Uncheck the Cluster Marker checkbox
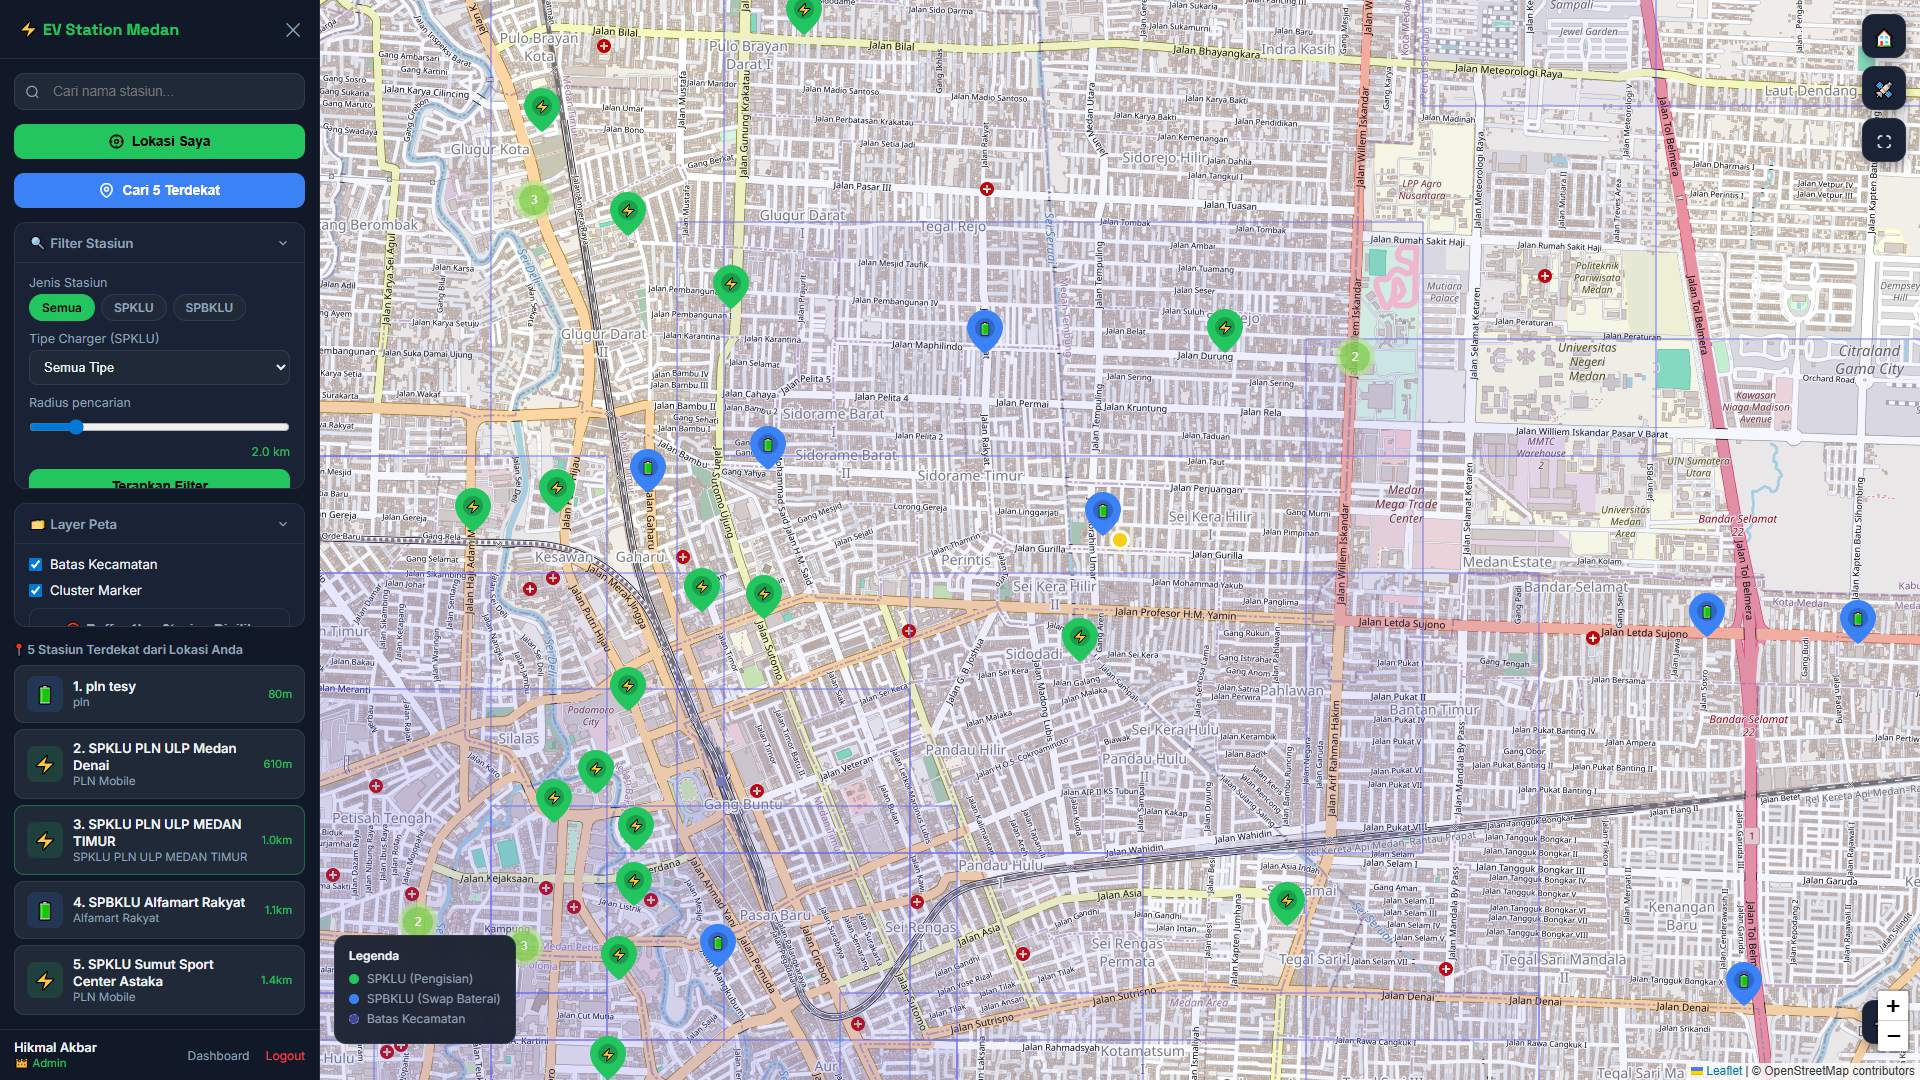1920x1080 pixels. (36, 591)
